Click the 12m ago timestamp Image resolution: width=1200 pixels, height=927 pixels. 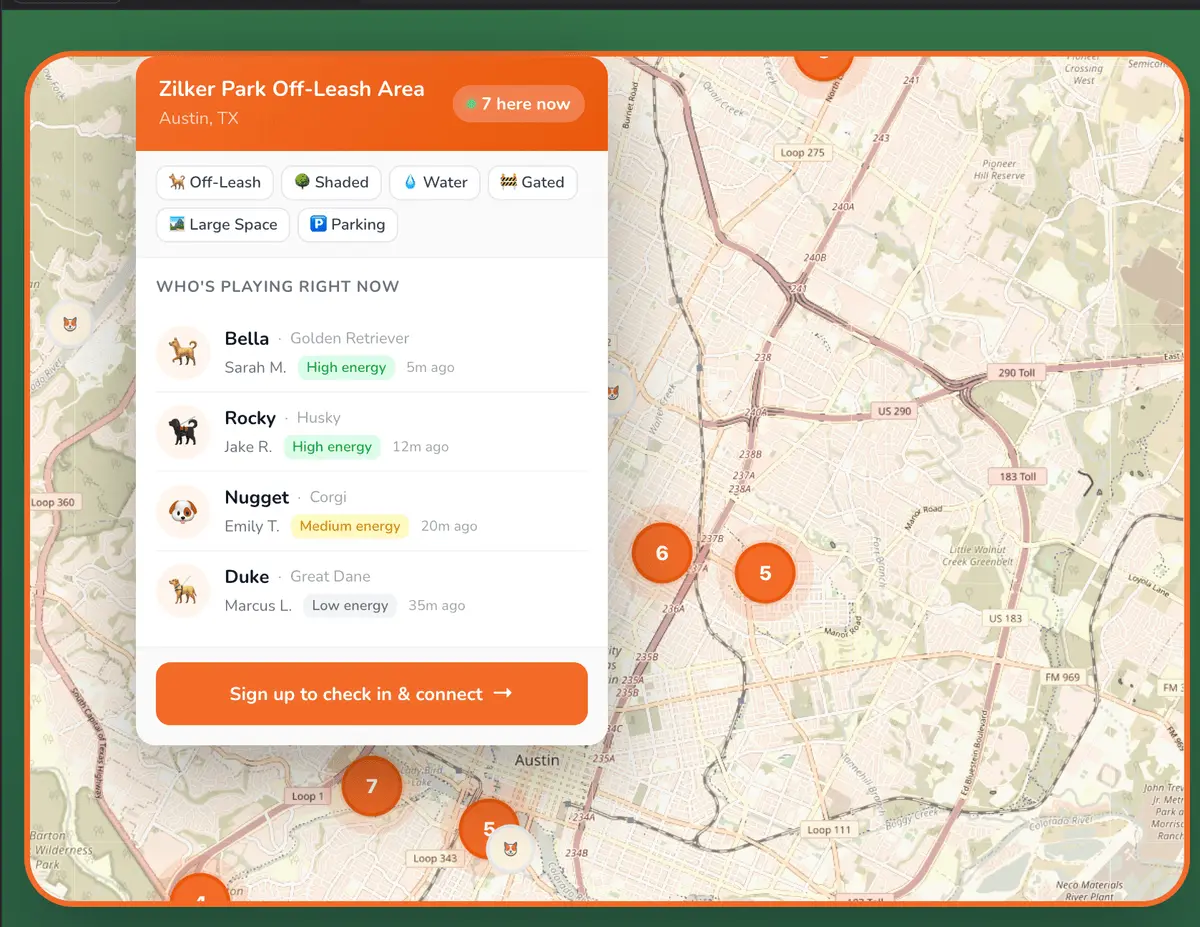pyautogui.click(x=421, y=446)
